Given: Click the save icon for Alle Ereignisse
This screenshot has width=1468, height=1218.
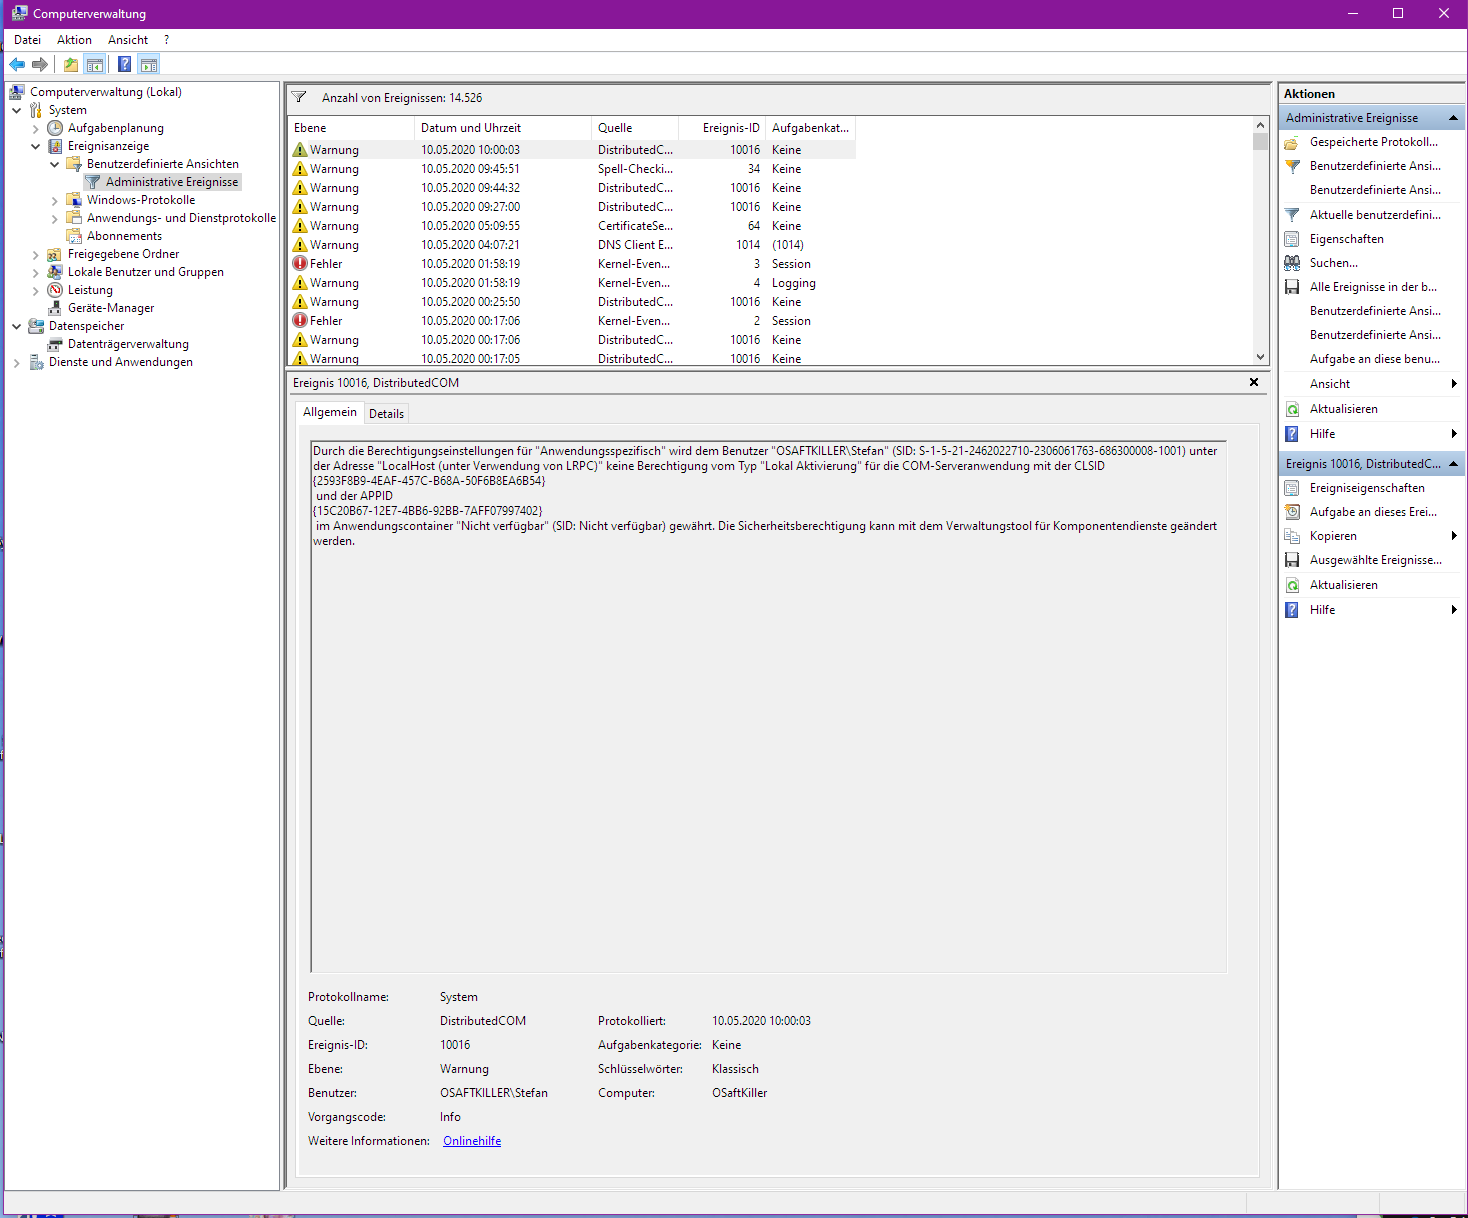Looking at the screenshot, I should pyautogui.click(x=1292, y=287).
